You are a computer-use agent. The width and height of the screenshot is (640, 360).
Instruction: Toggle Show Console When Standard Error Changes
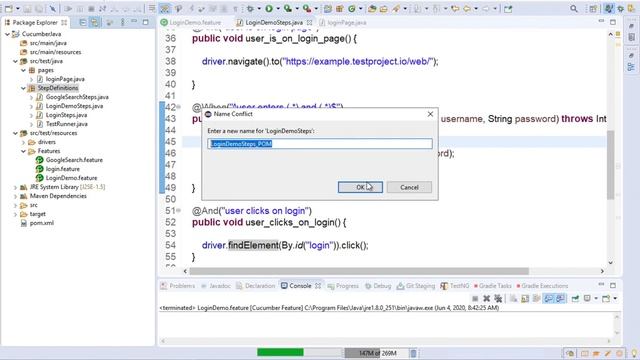click(x=560, y=298)
